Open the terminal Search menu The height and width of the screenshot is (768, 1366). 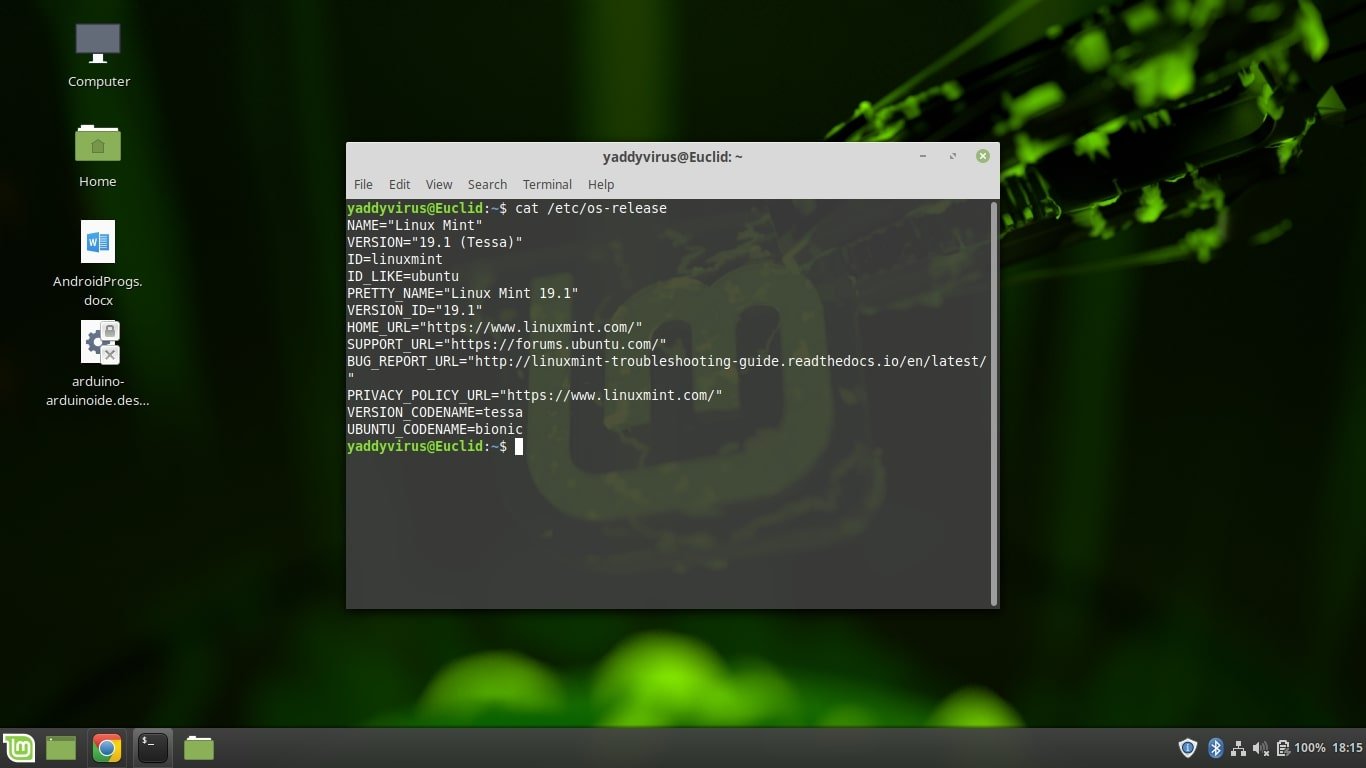(x=487, y=184)
